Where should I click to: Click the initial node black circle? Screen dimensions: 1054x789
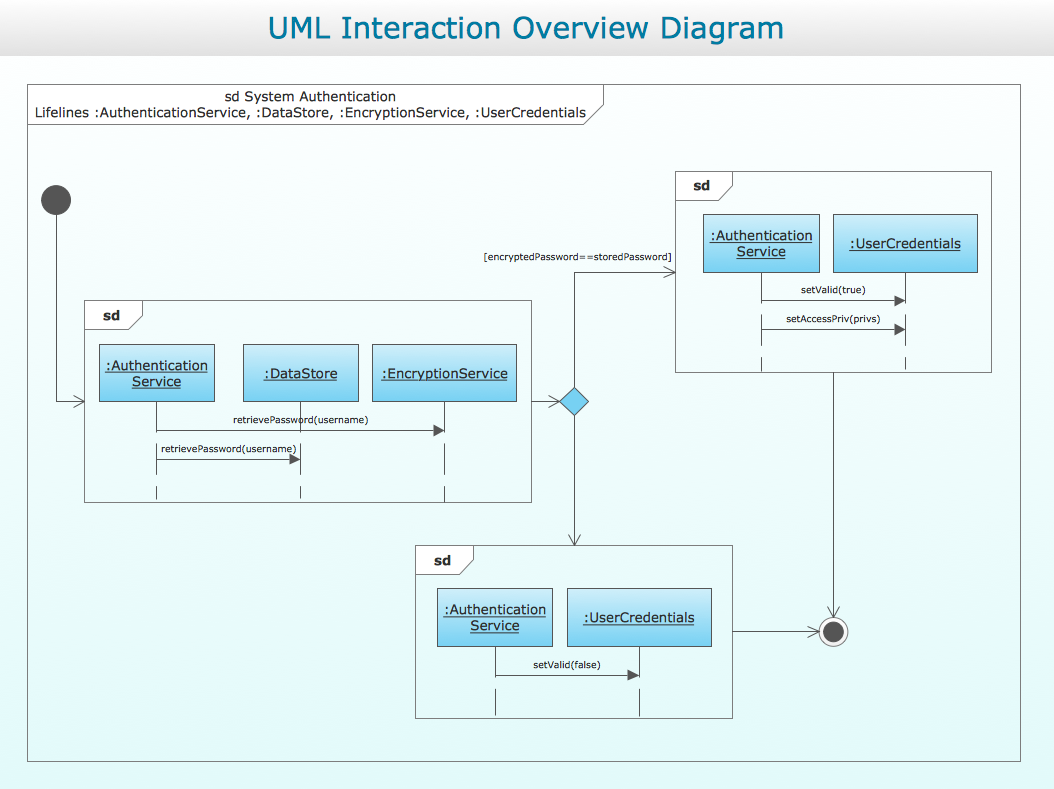click(56, 200)
